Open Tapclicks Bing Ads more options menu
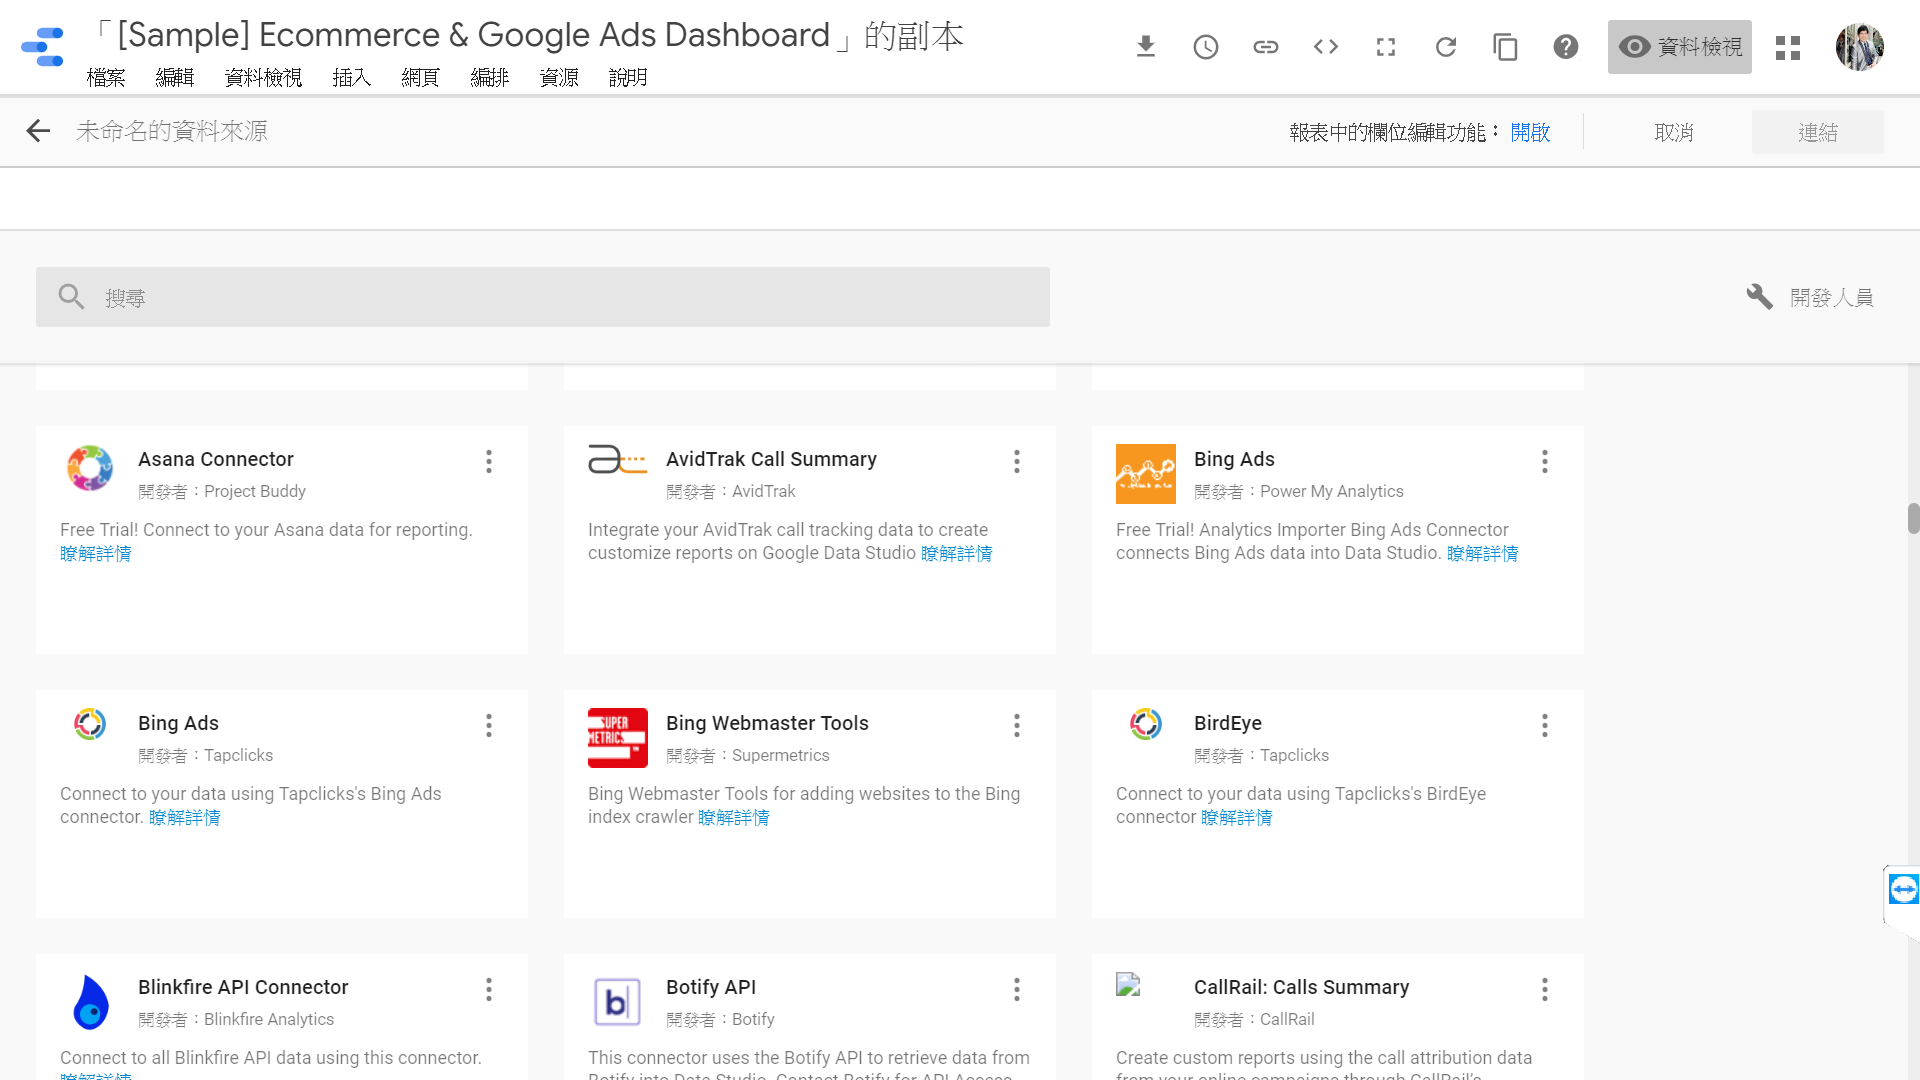 (489, 725)
